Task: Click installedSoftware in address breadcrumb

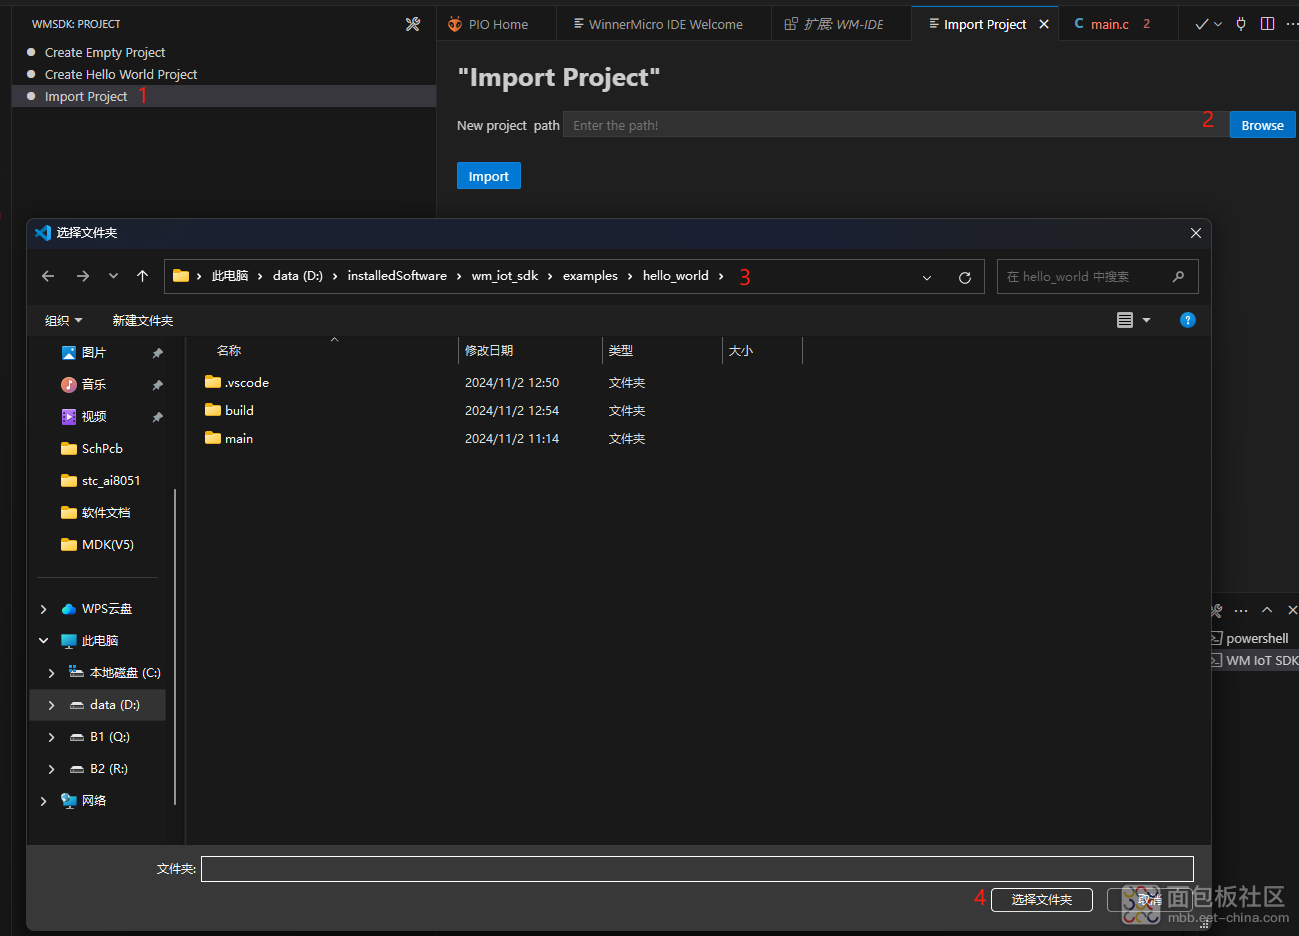Action: pyautogui.click(x=397, y=276)
